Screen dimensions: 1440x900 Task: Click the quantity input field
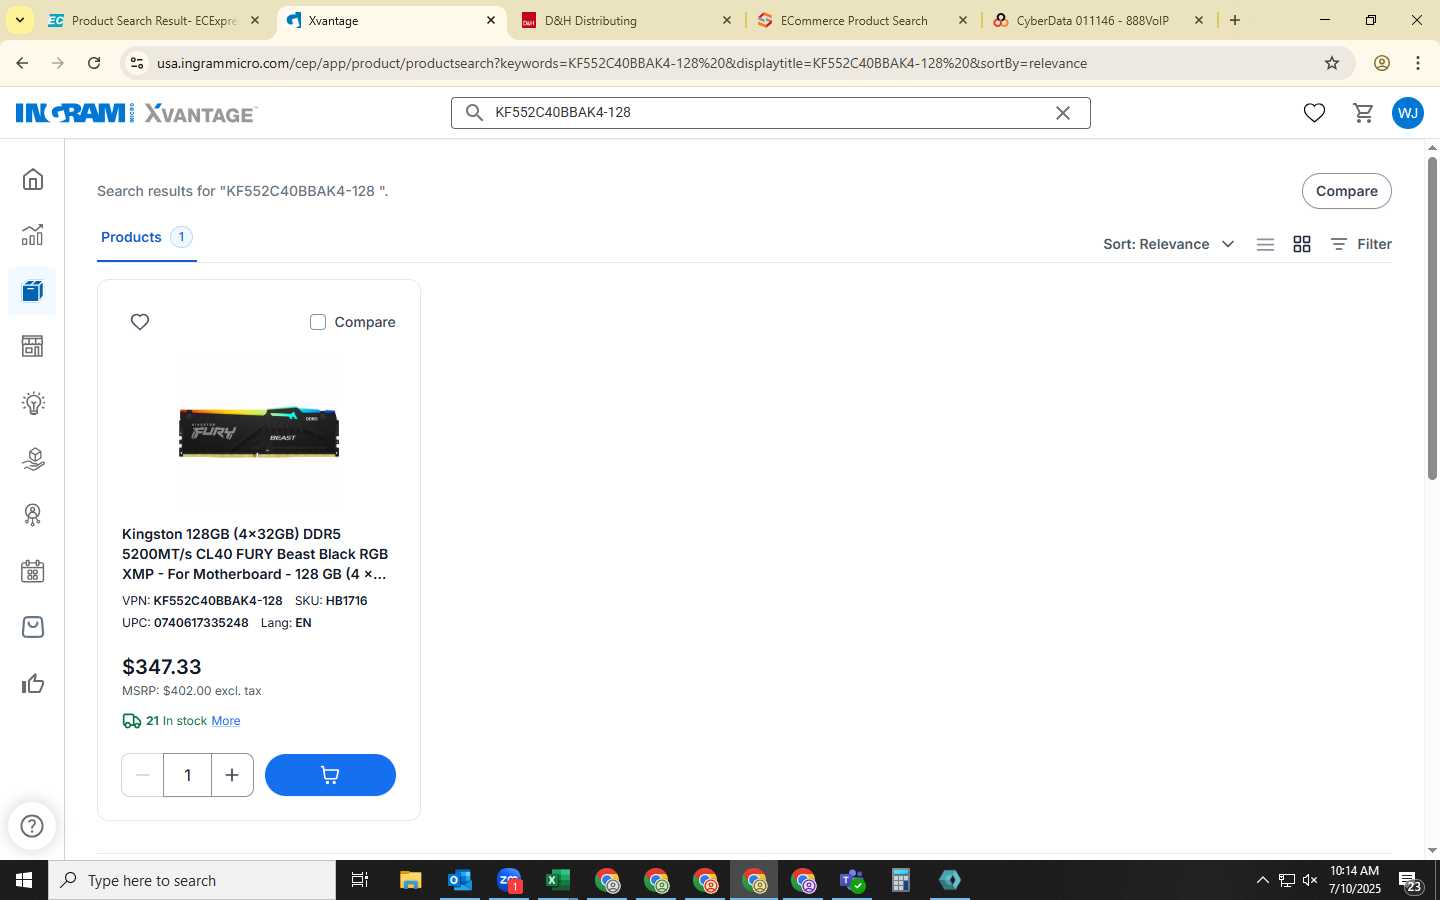(x=187, y=775)
